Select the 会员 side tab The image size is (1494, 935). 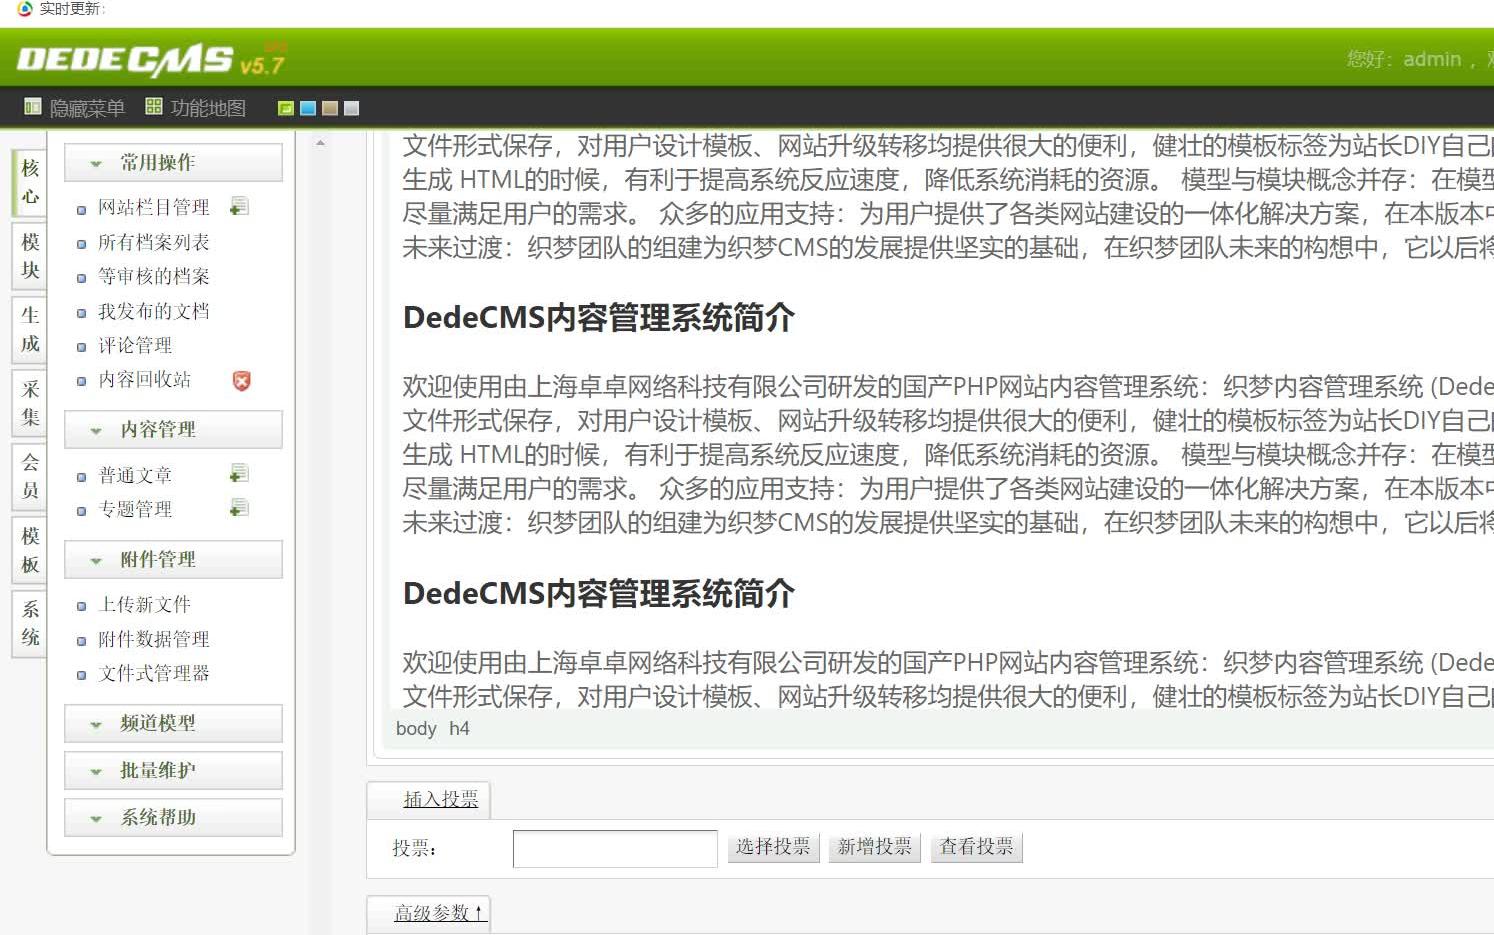30,477
